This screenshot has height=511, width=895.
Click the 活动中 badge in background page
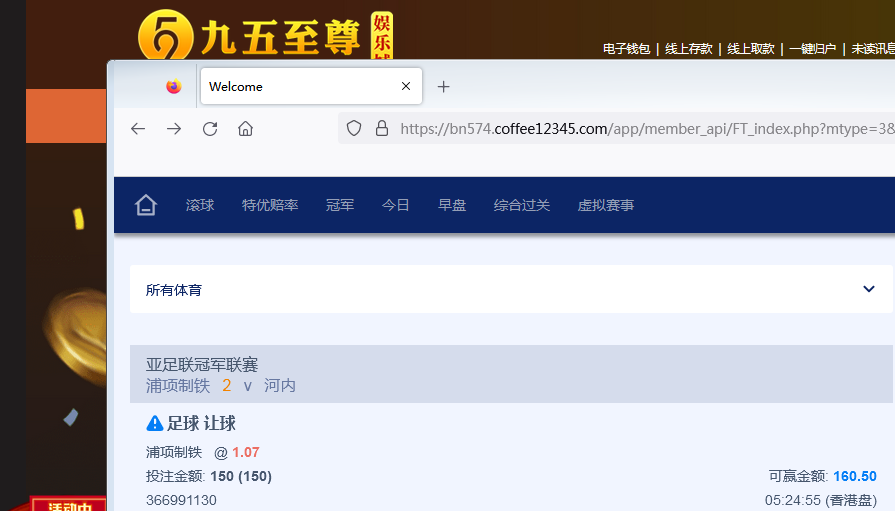tap(68, 505)
